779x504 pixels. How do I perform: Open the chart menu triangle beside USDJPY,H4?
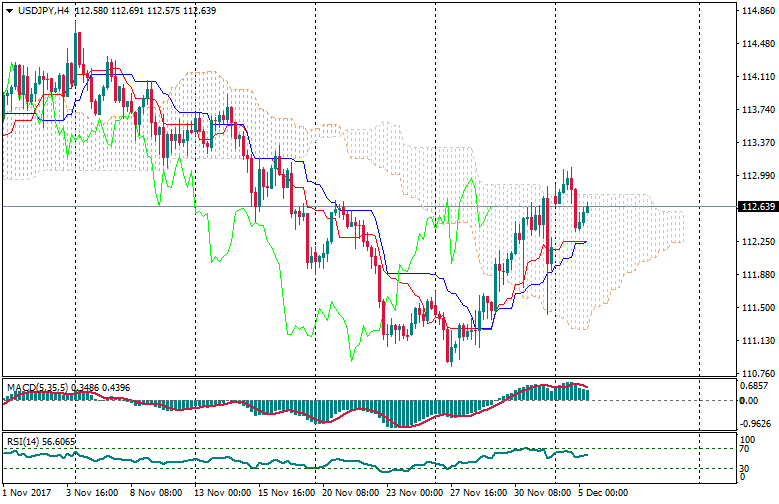8,10
